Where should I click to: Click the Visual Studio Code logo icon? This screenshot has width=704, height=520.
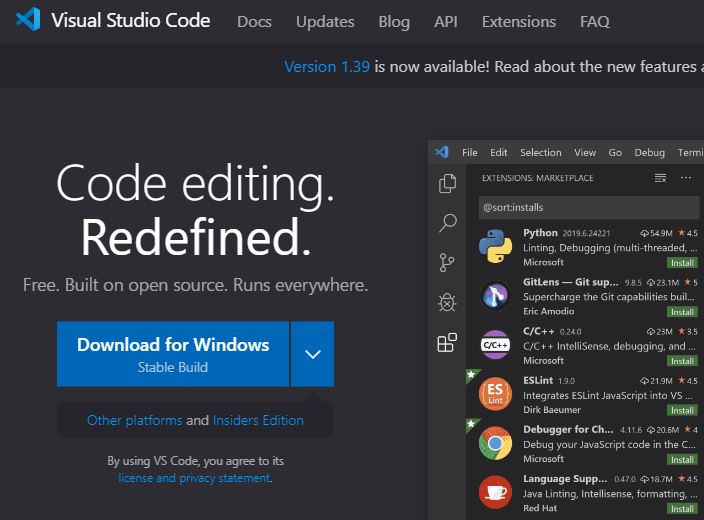pyautogui.click(x=28, y=20)
